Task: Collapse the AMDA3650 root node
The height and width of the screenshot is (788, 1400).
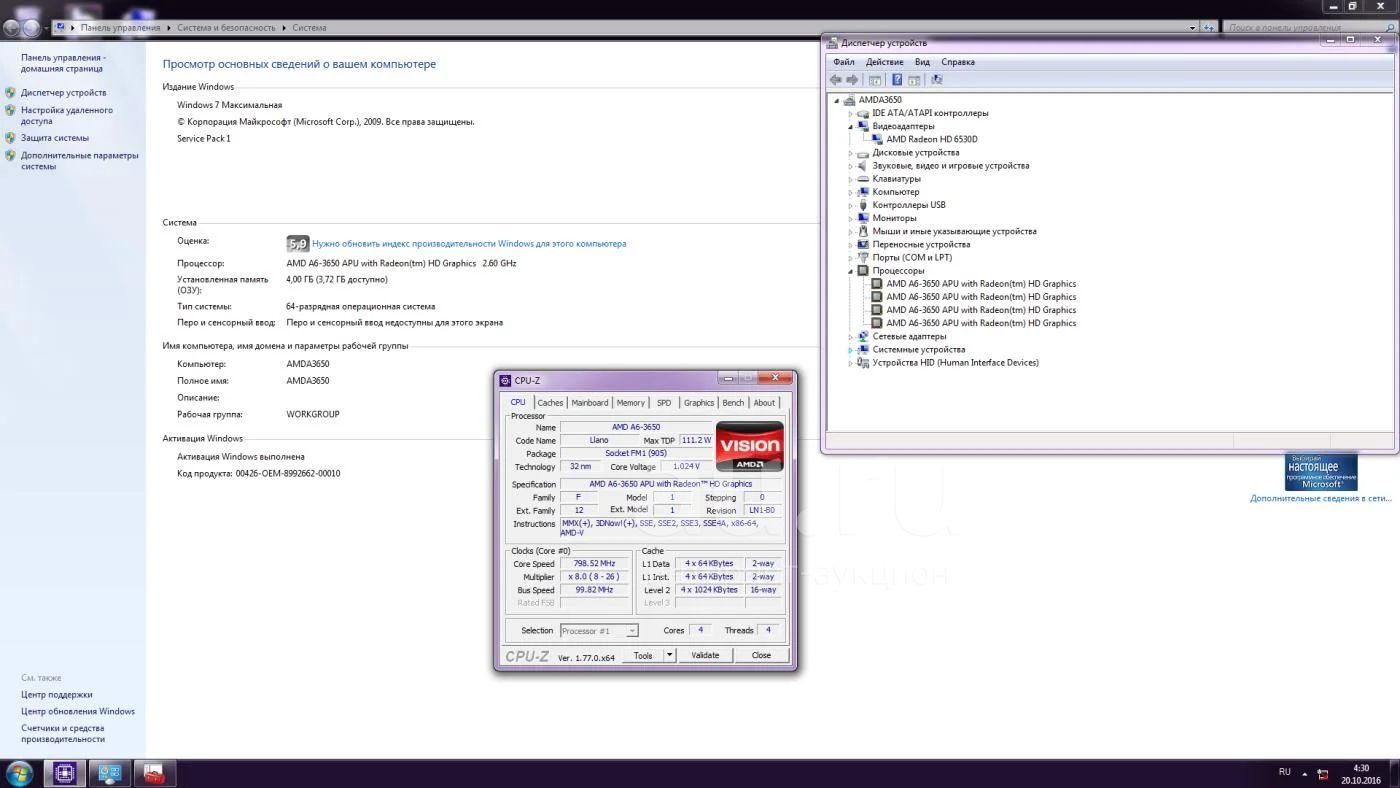Action: pos(838,100)
